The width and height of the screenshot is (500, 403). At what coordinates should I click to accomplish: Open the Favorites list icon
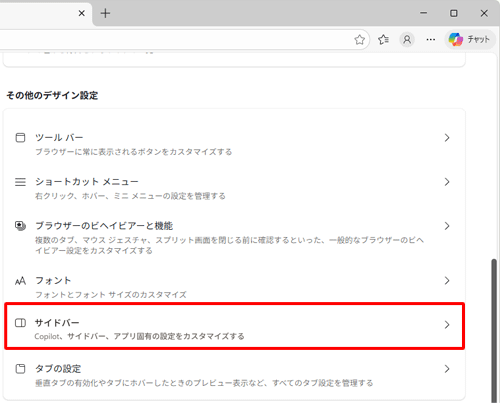(383, 40)
